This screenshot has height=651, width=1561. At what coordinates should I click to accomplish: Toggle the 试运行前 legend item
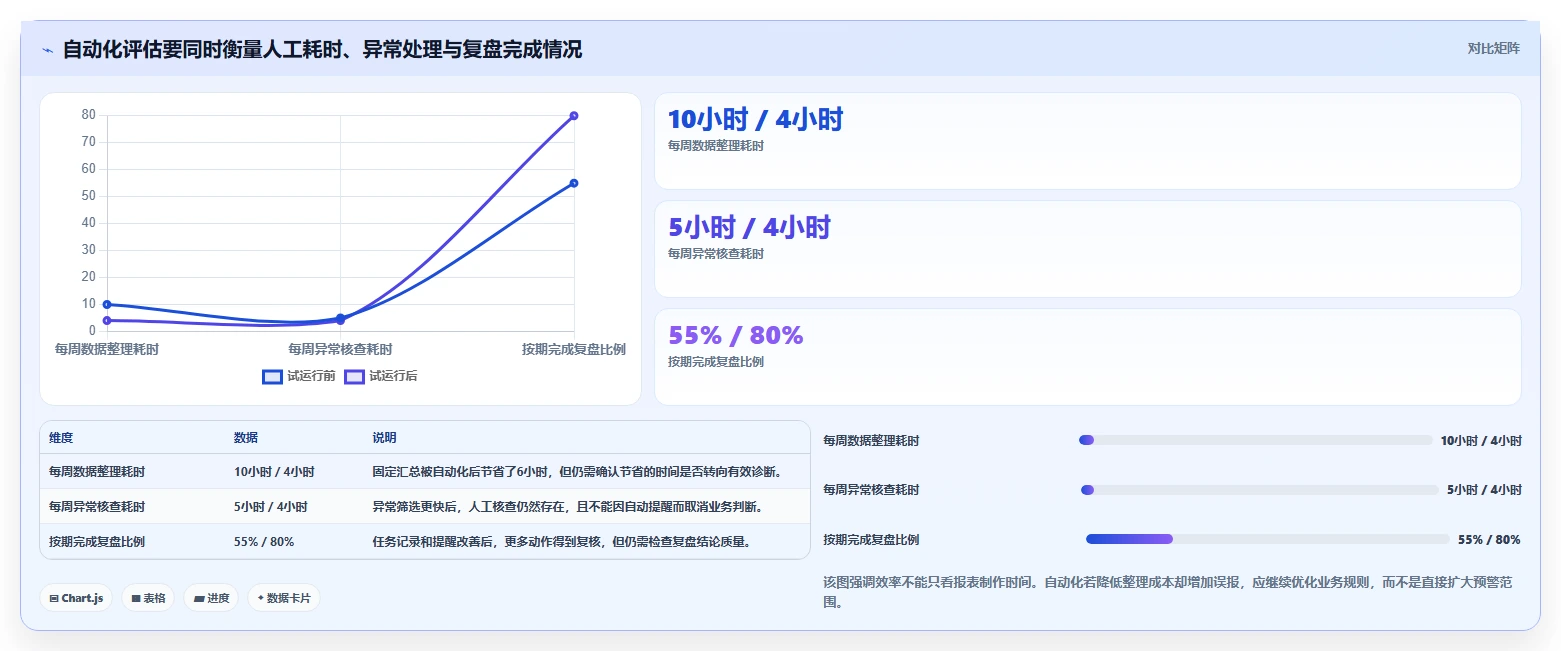[299, 377]
